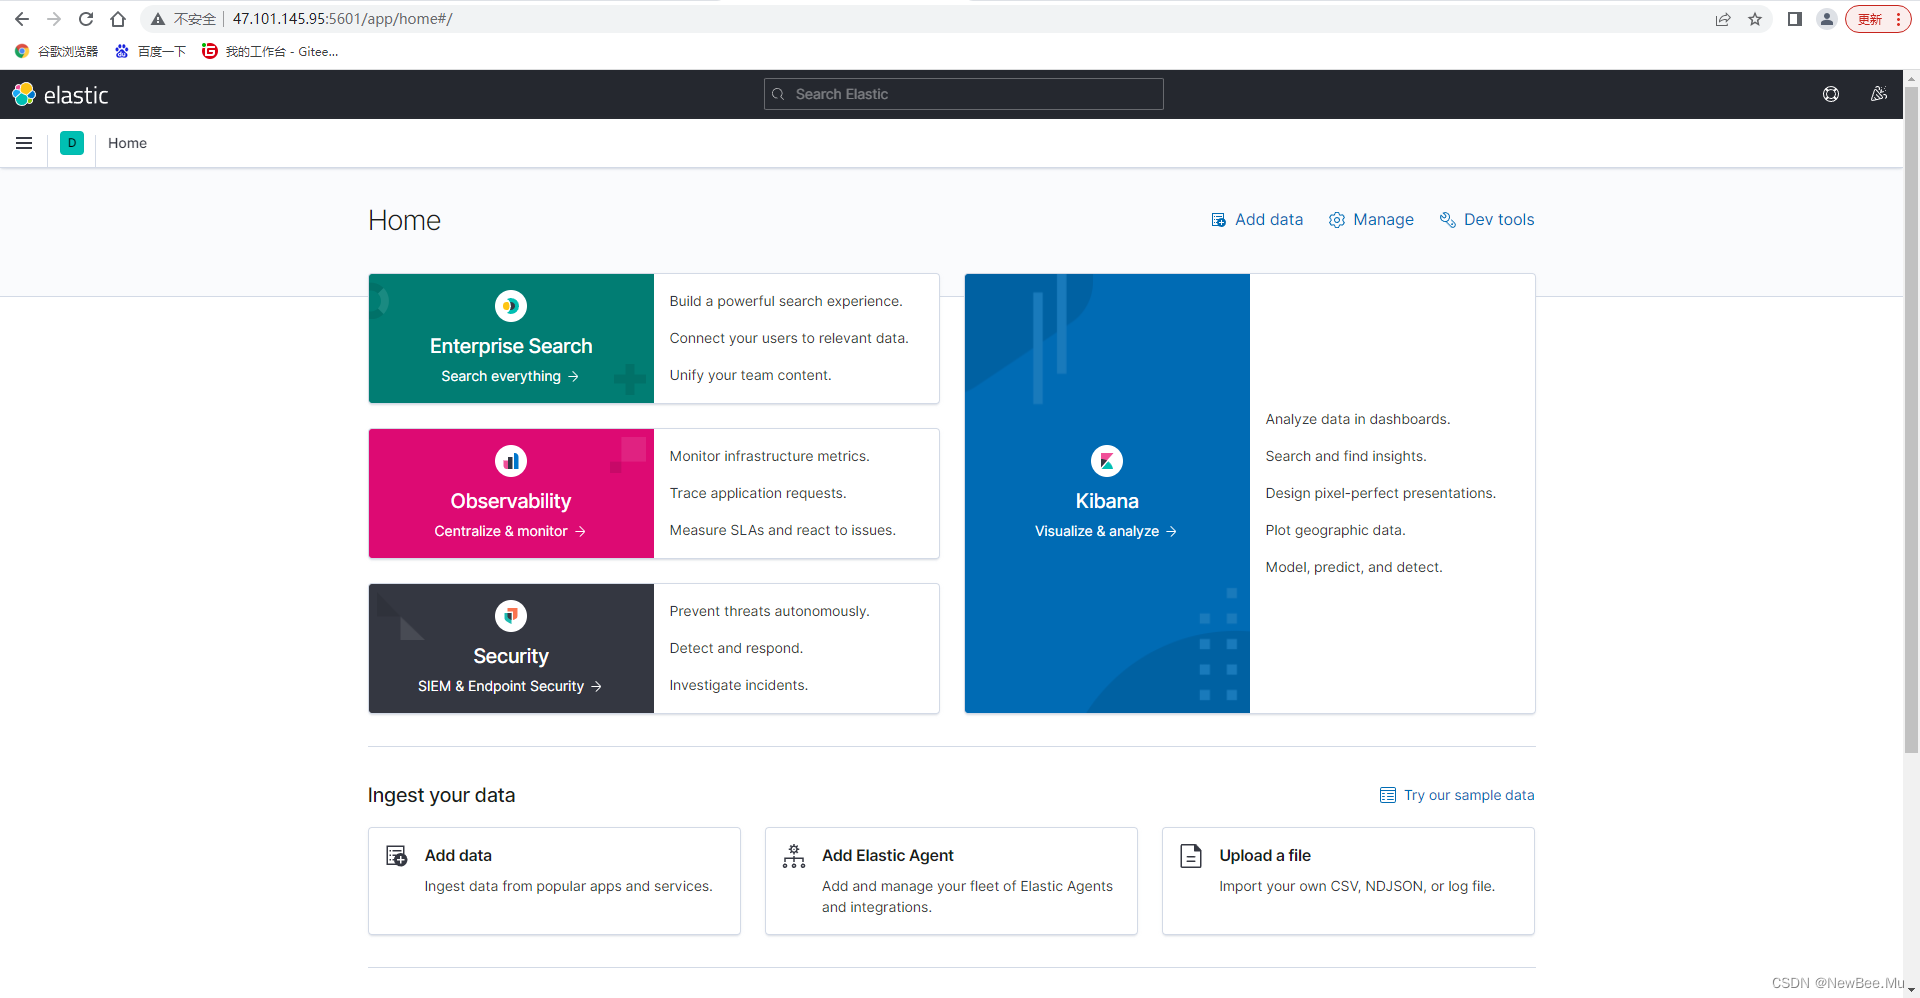Click 'Monitor infrastructure metrics.' text
The image size is (1920, 998).
pos(770,456)
